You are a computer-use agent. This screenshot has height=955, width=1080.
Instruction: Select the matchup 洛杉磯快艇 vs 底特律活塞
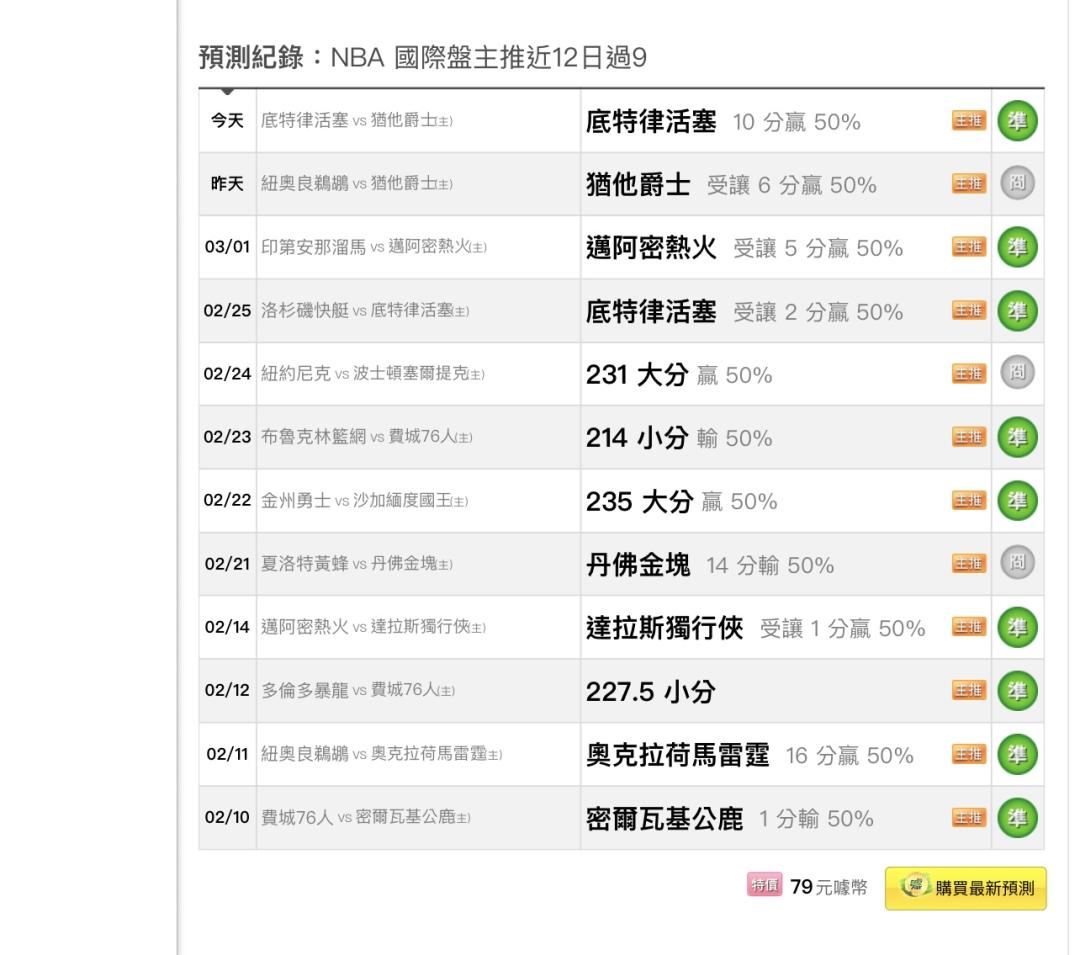pyautogui.click(x=365, y=311)
